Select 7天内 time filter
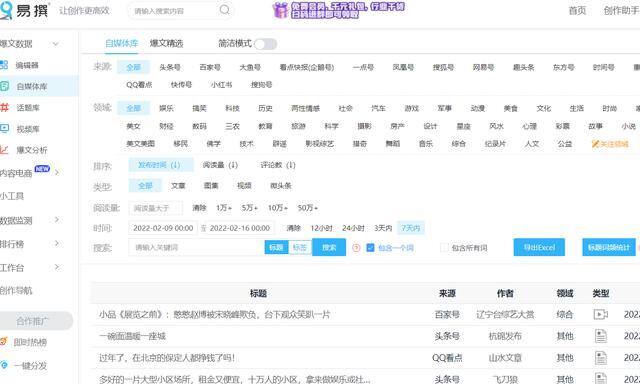The height and width of the screenshot is (384, 640). coord(411,228)
